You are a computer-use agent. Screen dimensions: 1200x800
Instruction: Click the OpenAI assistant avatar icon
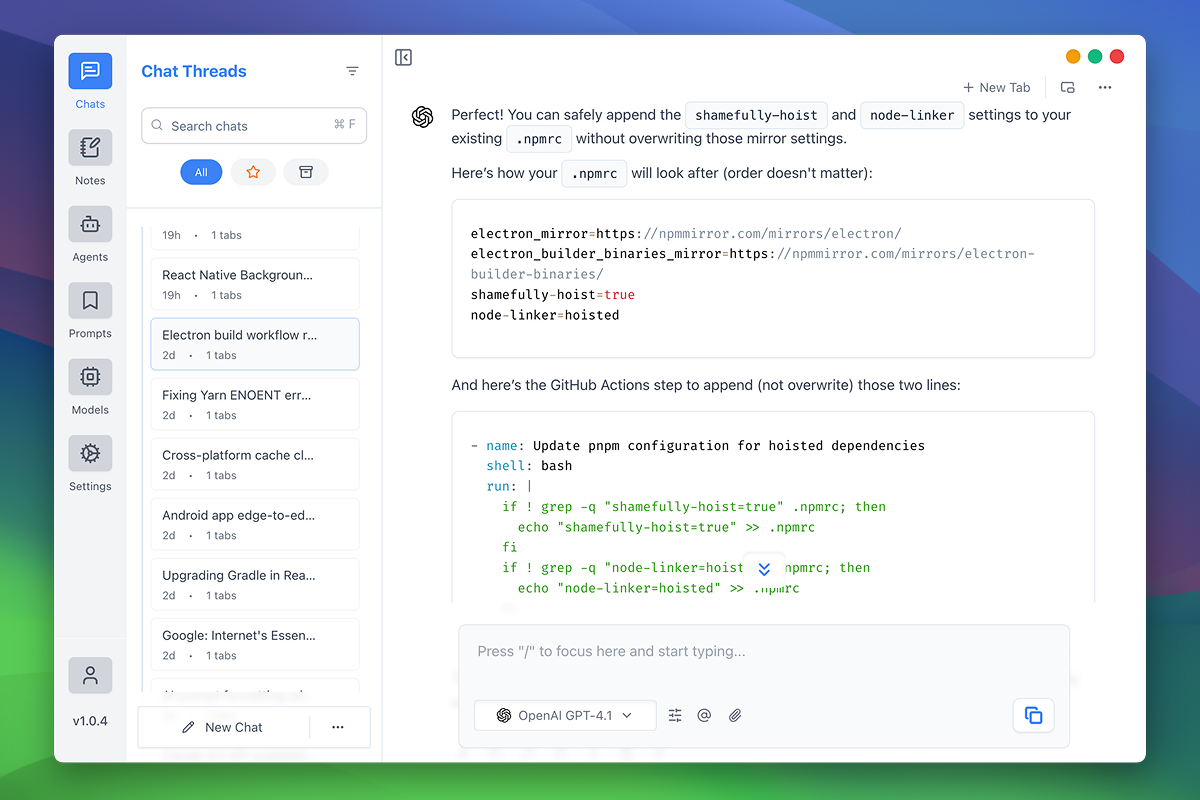coord(422,117)
